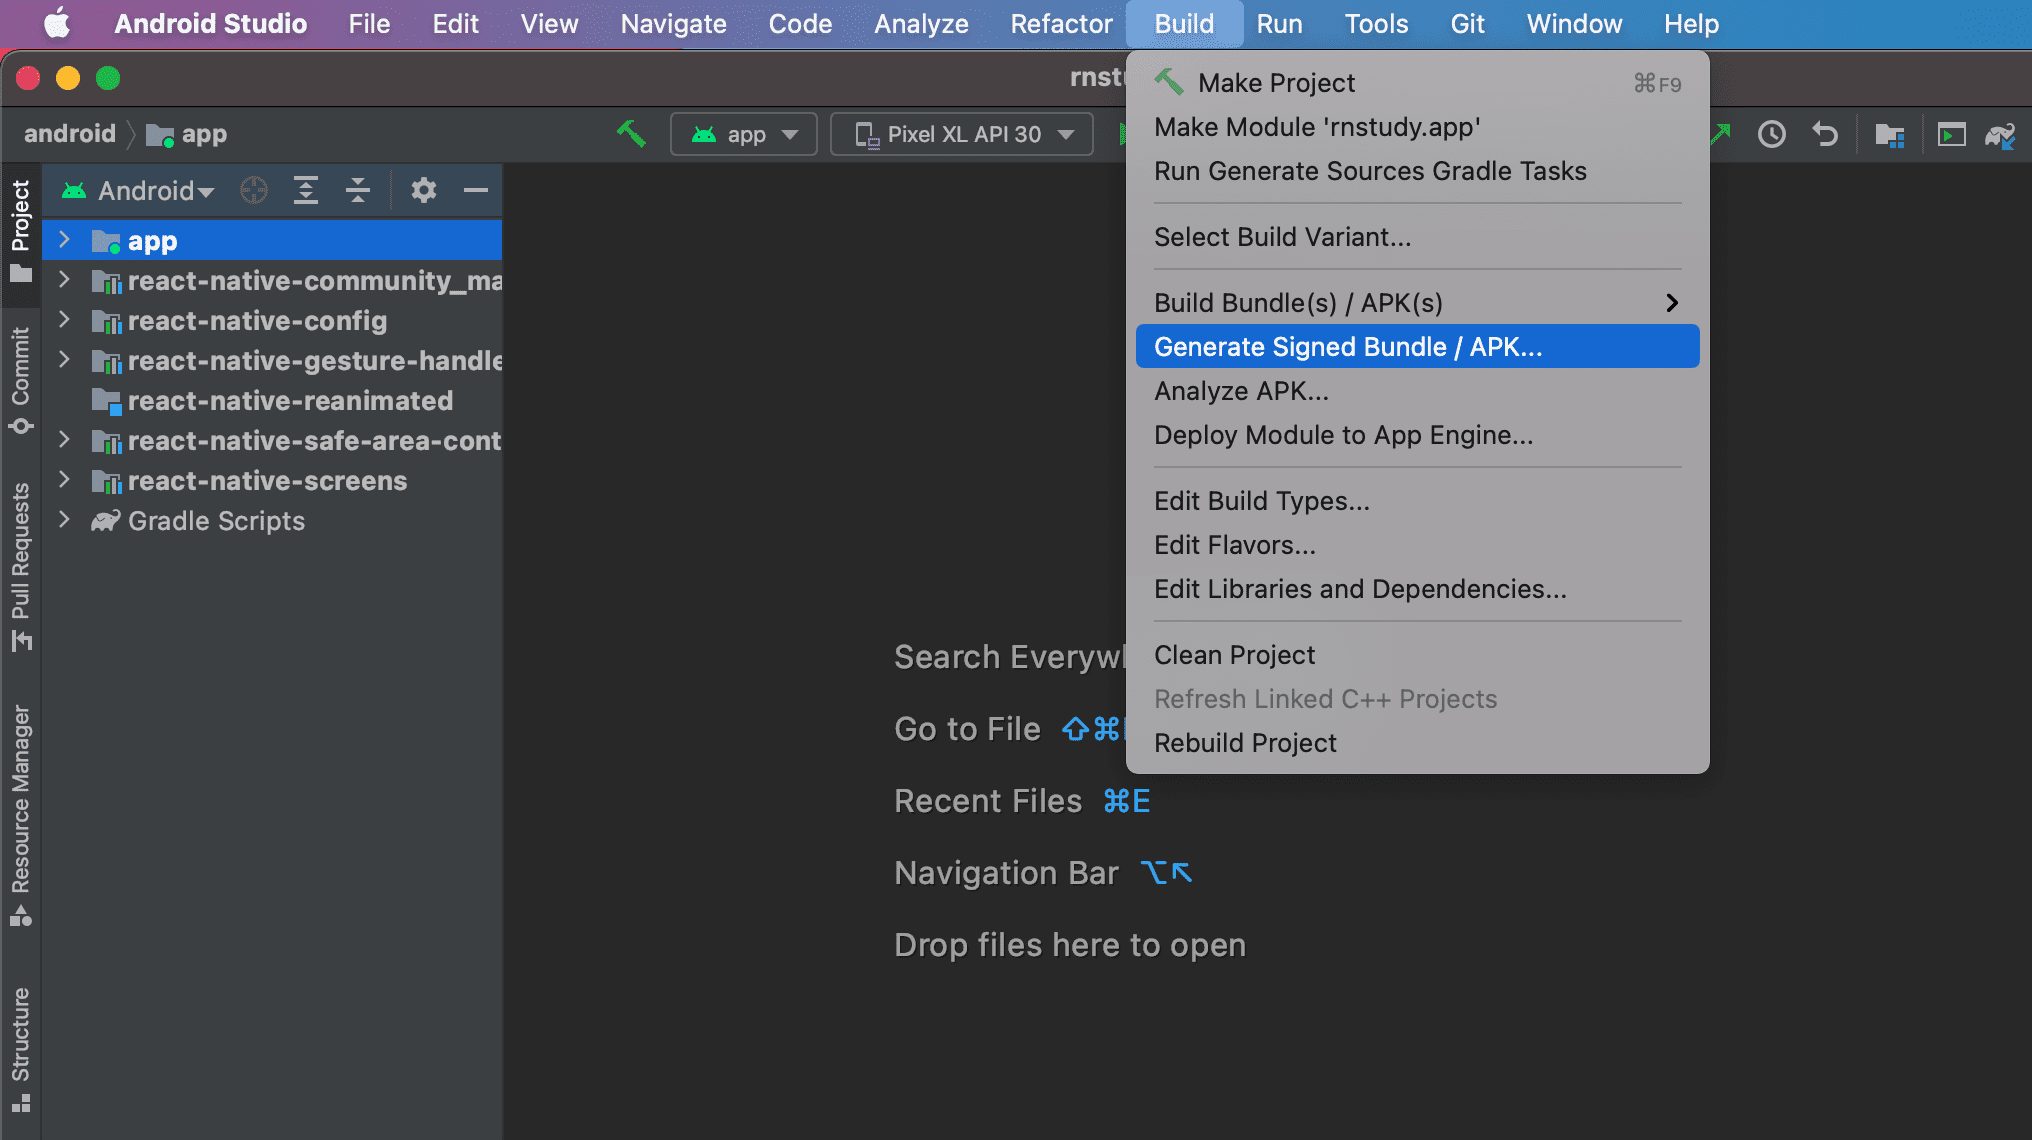Viewport: 2032px width, 1140px height.
Task: Open the Pixel XL API 30 device dropdown
Action: click(962, 134)
